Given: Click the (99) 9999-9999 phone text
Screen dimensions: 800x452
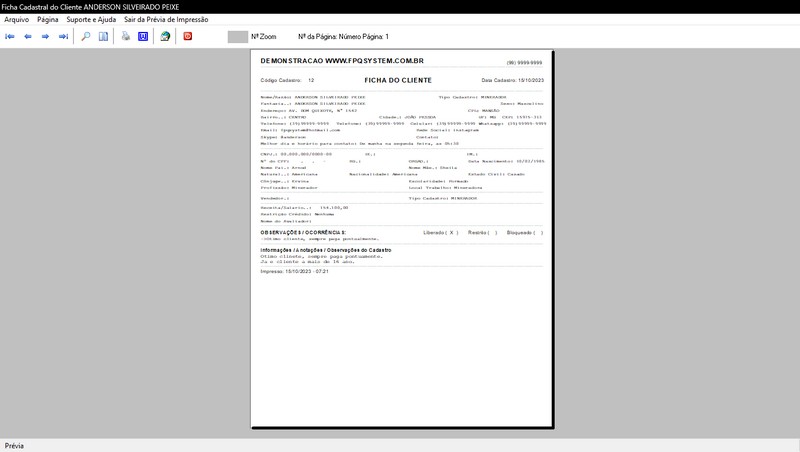Looking at the screenshot, I should (x=524, y=63).
